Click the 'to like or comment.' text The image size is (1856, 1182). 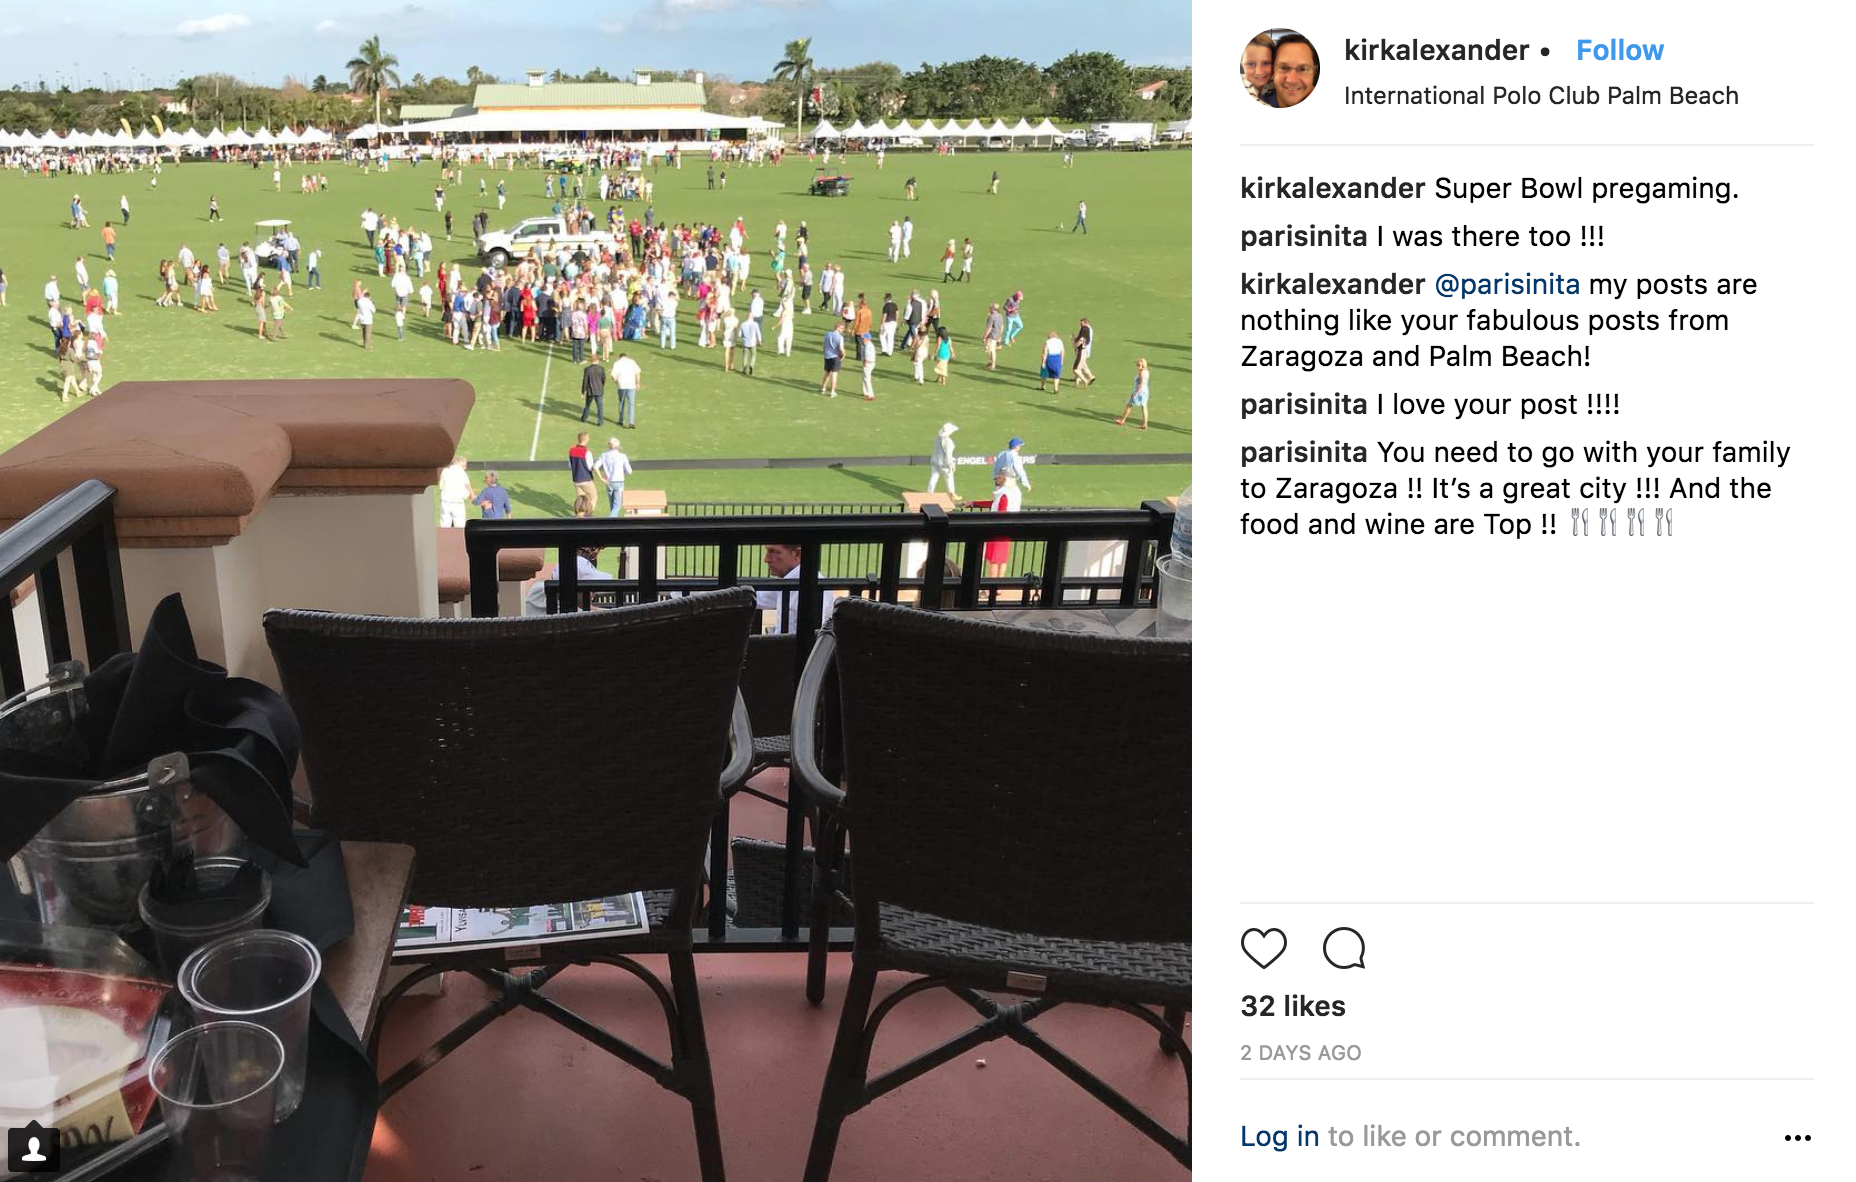(1454, 1137)
